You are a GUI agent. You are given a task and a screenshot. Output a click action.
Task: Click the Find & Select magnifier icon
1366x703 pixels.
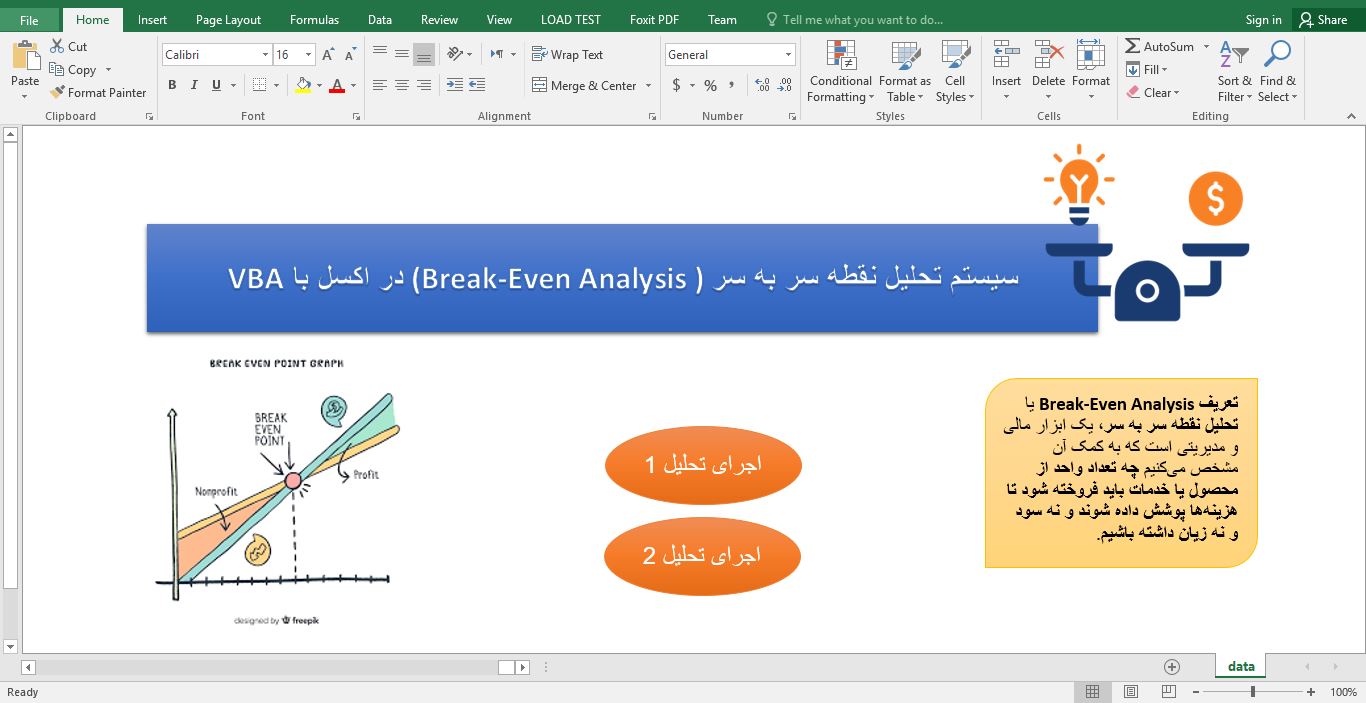point(1277,56)
